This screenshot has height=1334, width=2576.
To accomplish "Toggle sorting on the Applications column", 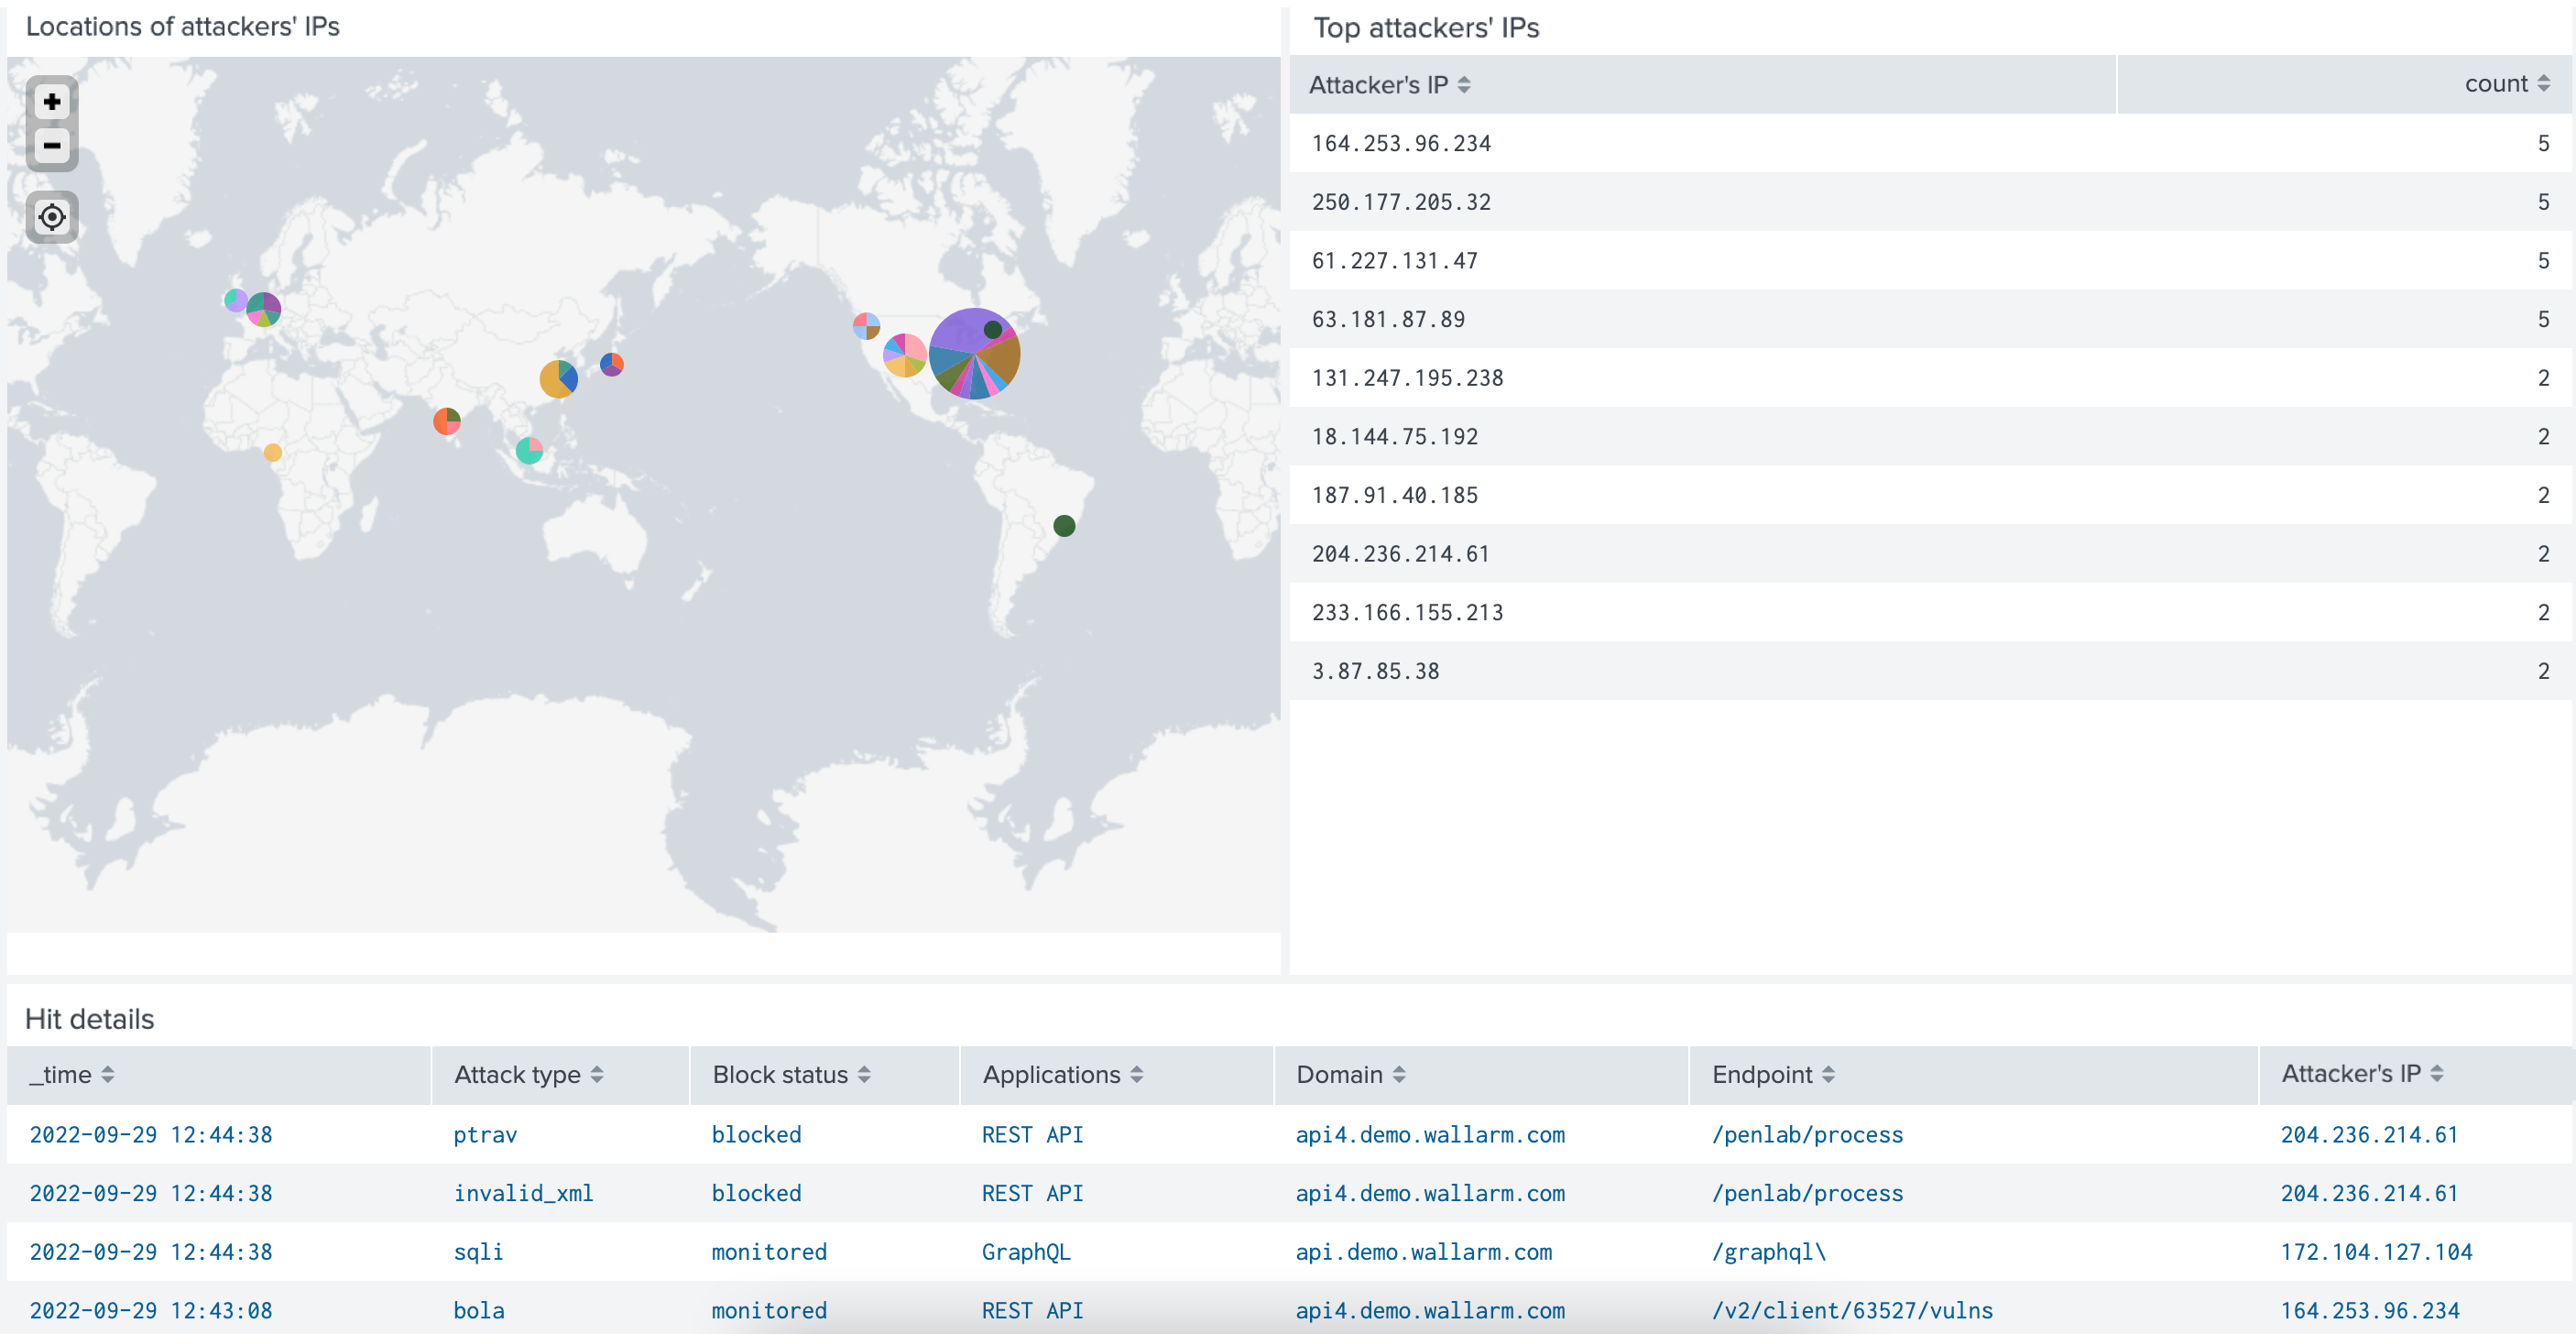I will coord(1136,1075).
